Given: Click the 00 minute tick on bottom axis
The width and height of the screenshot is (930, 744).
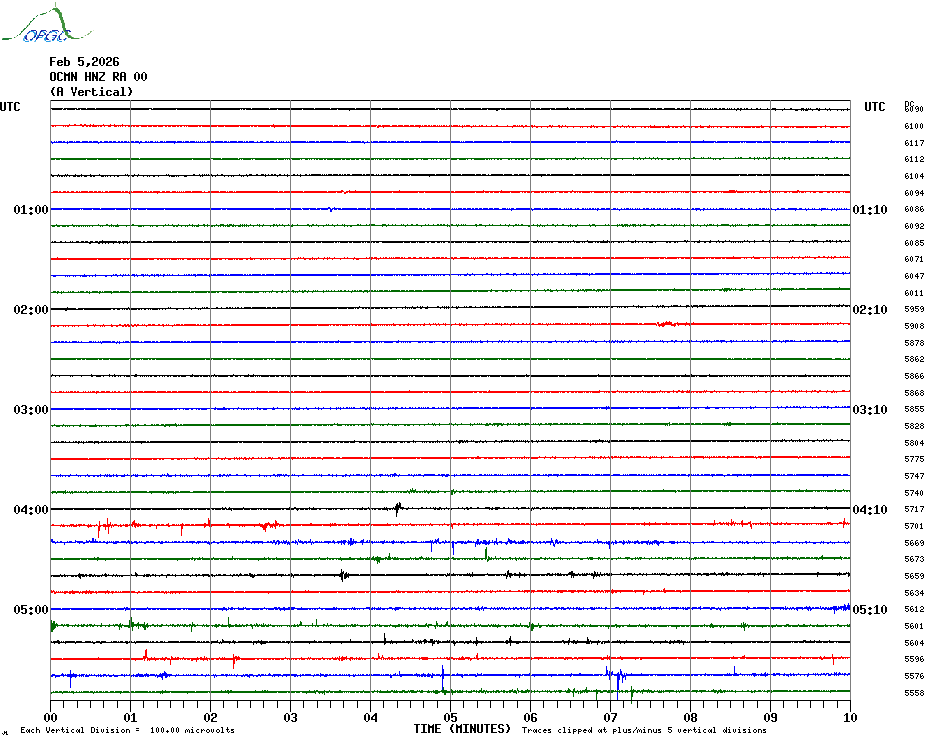Looking at the screenshot, I should (x=51, y=717).
